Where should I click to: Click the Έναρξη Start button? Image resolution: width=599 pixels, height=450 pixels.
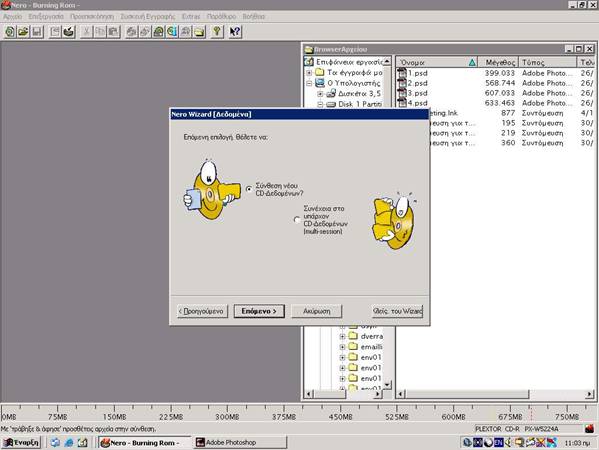21,442
